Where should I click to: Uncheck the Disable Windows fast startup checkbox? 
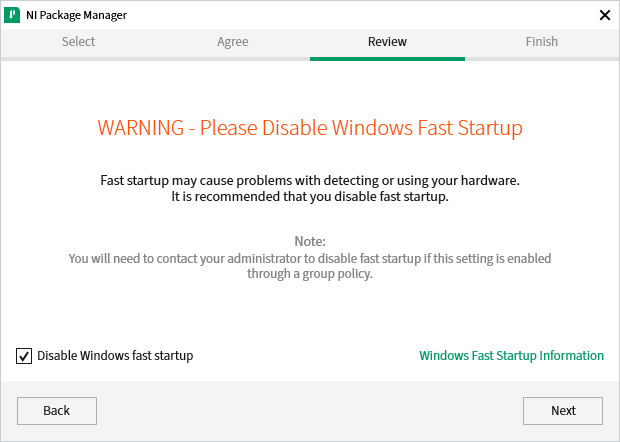point(24,356)
